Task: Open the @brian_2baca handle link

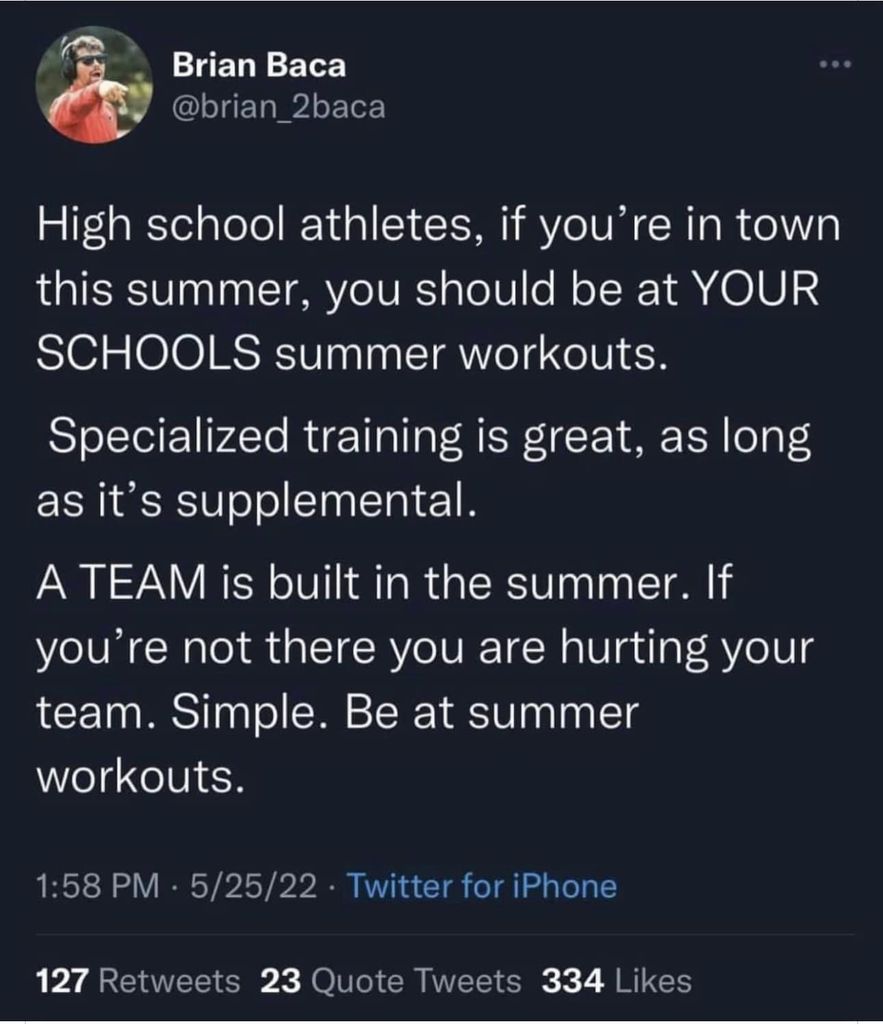Action: coord(279,108)
